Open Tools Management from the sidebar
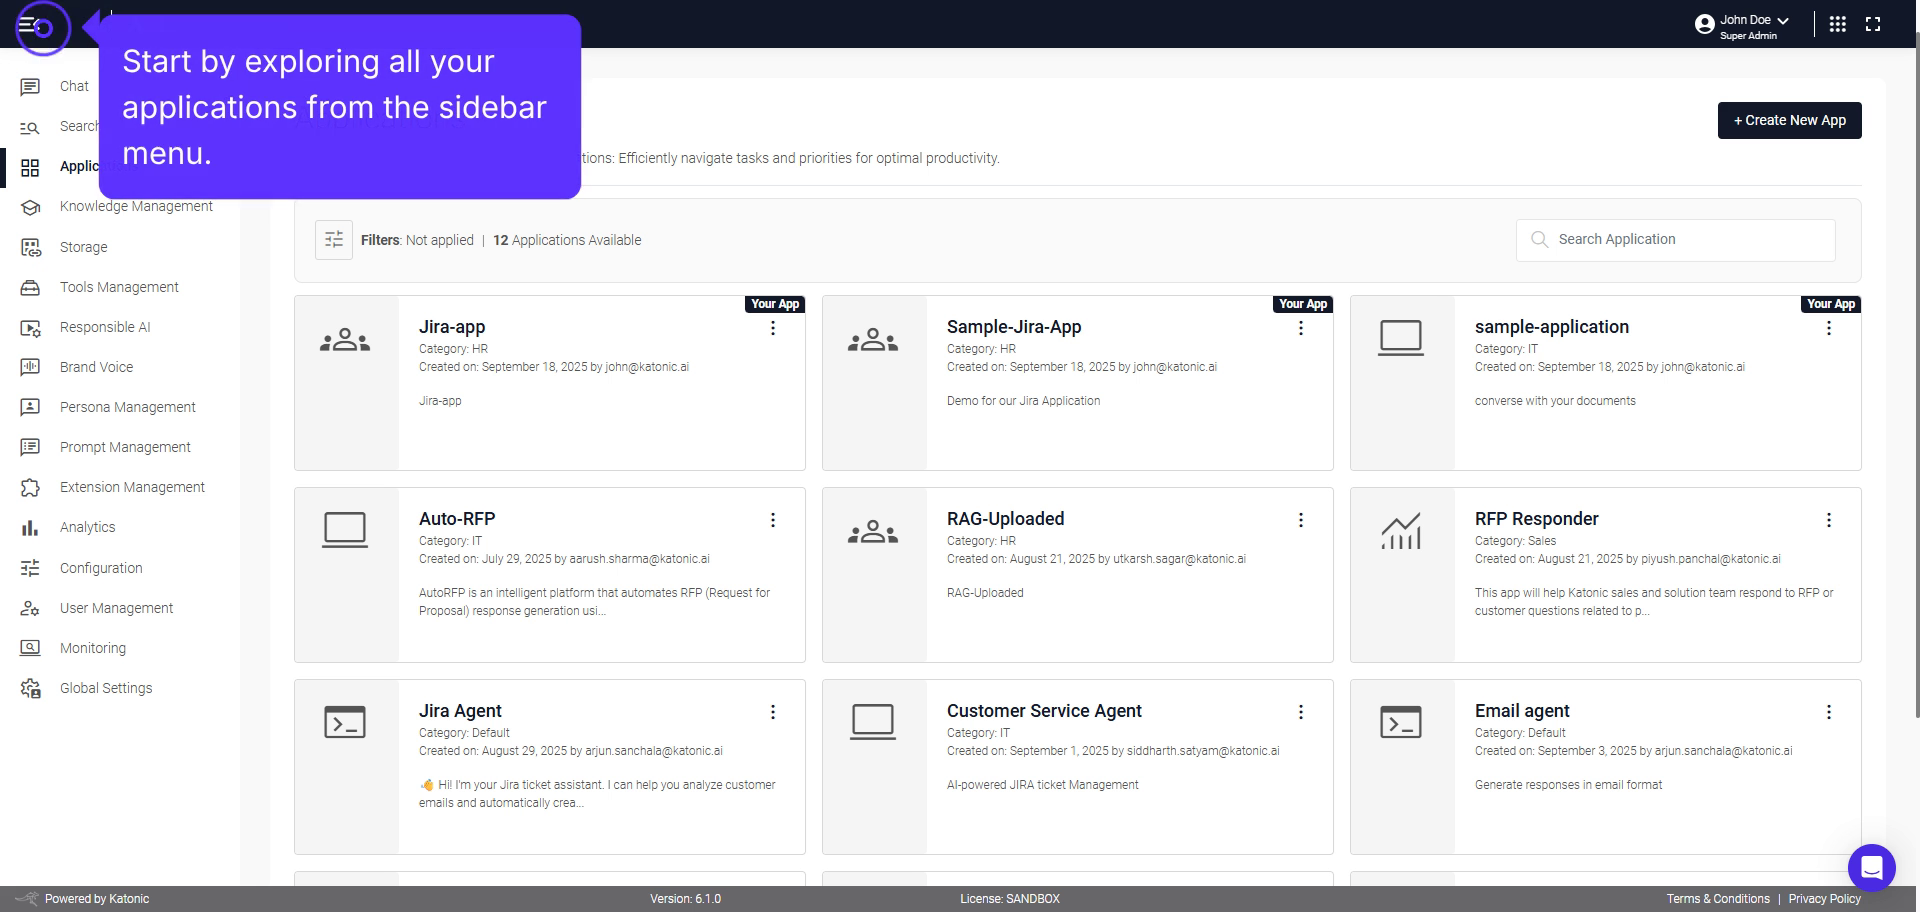This screenshot has width=1920, height=912. (119, 287)
